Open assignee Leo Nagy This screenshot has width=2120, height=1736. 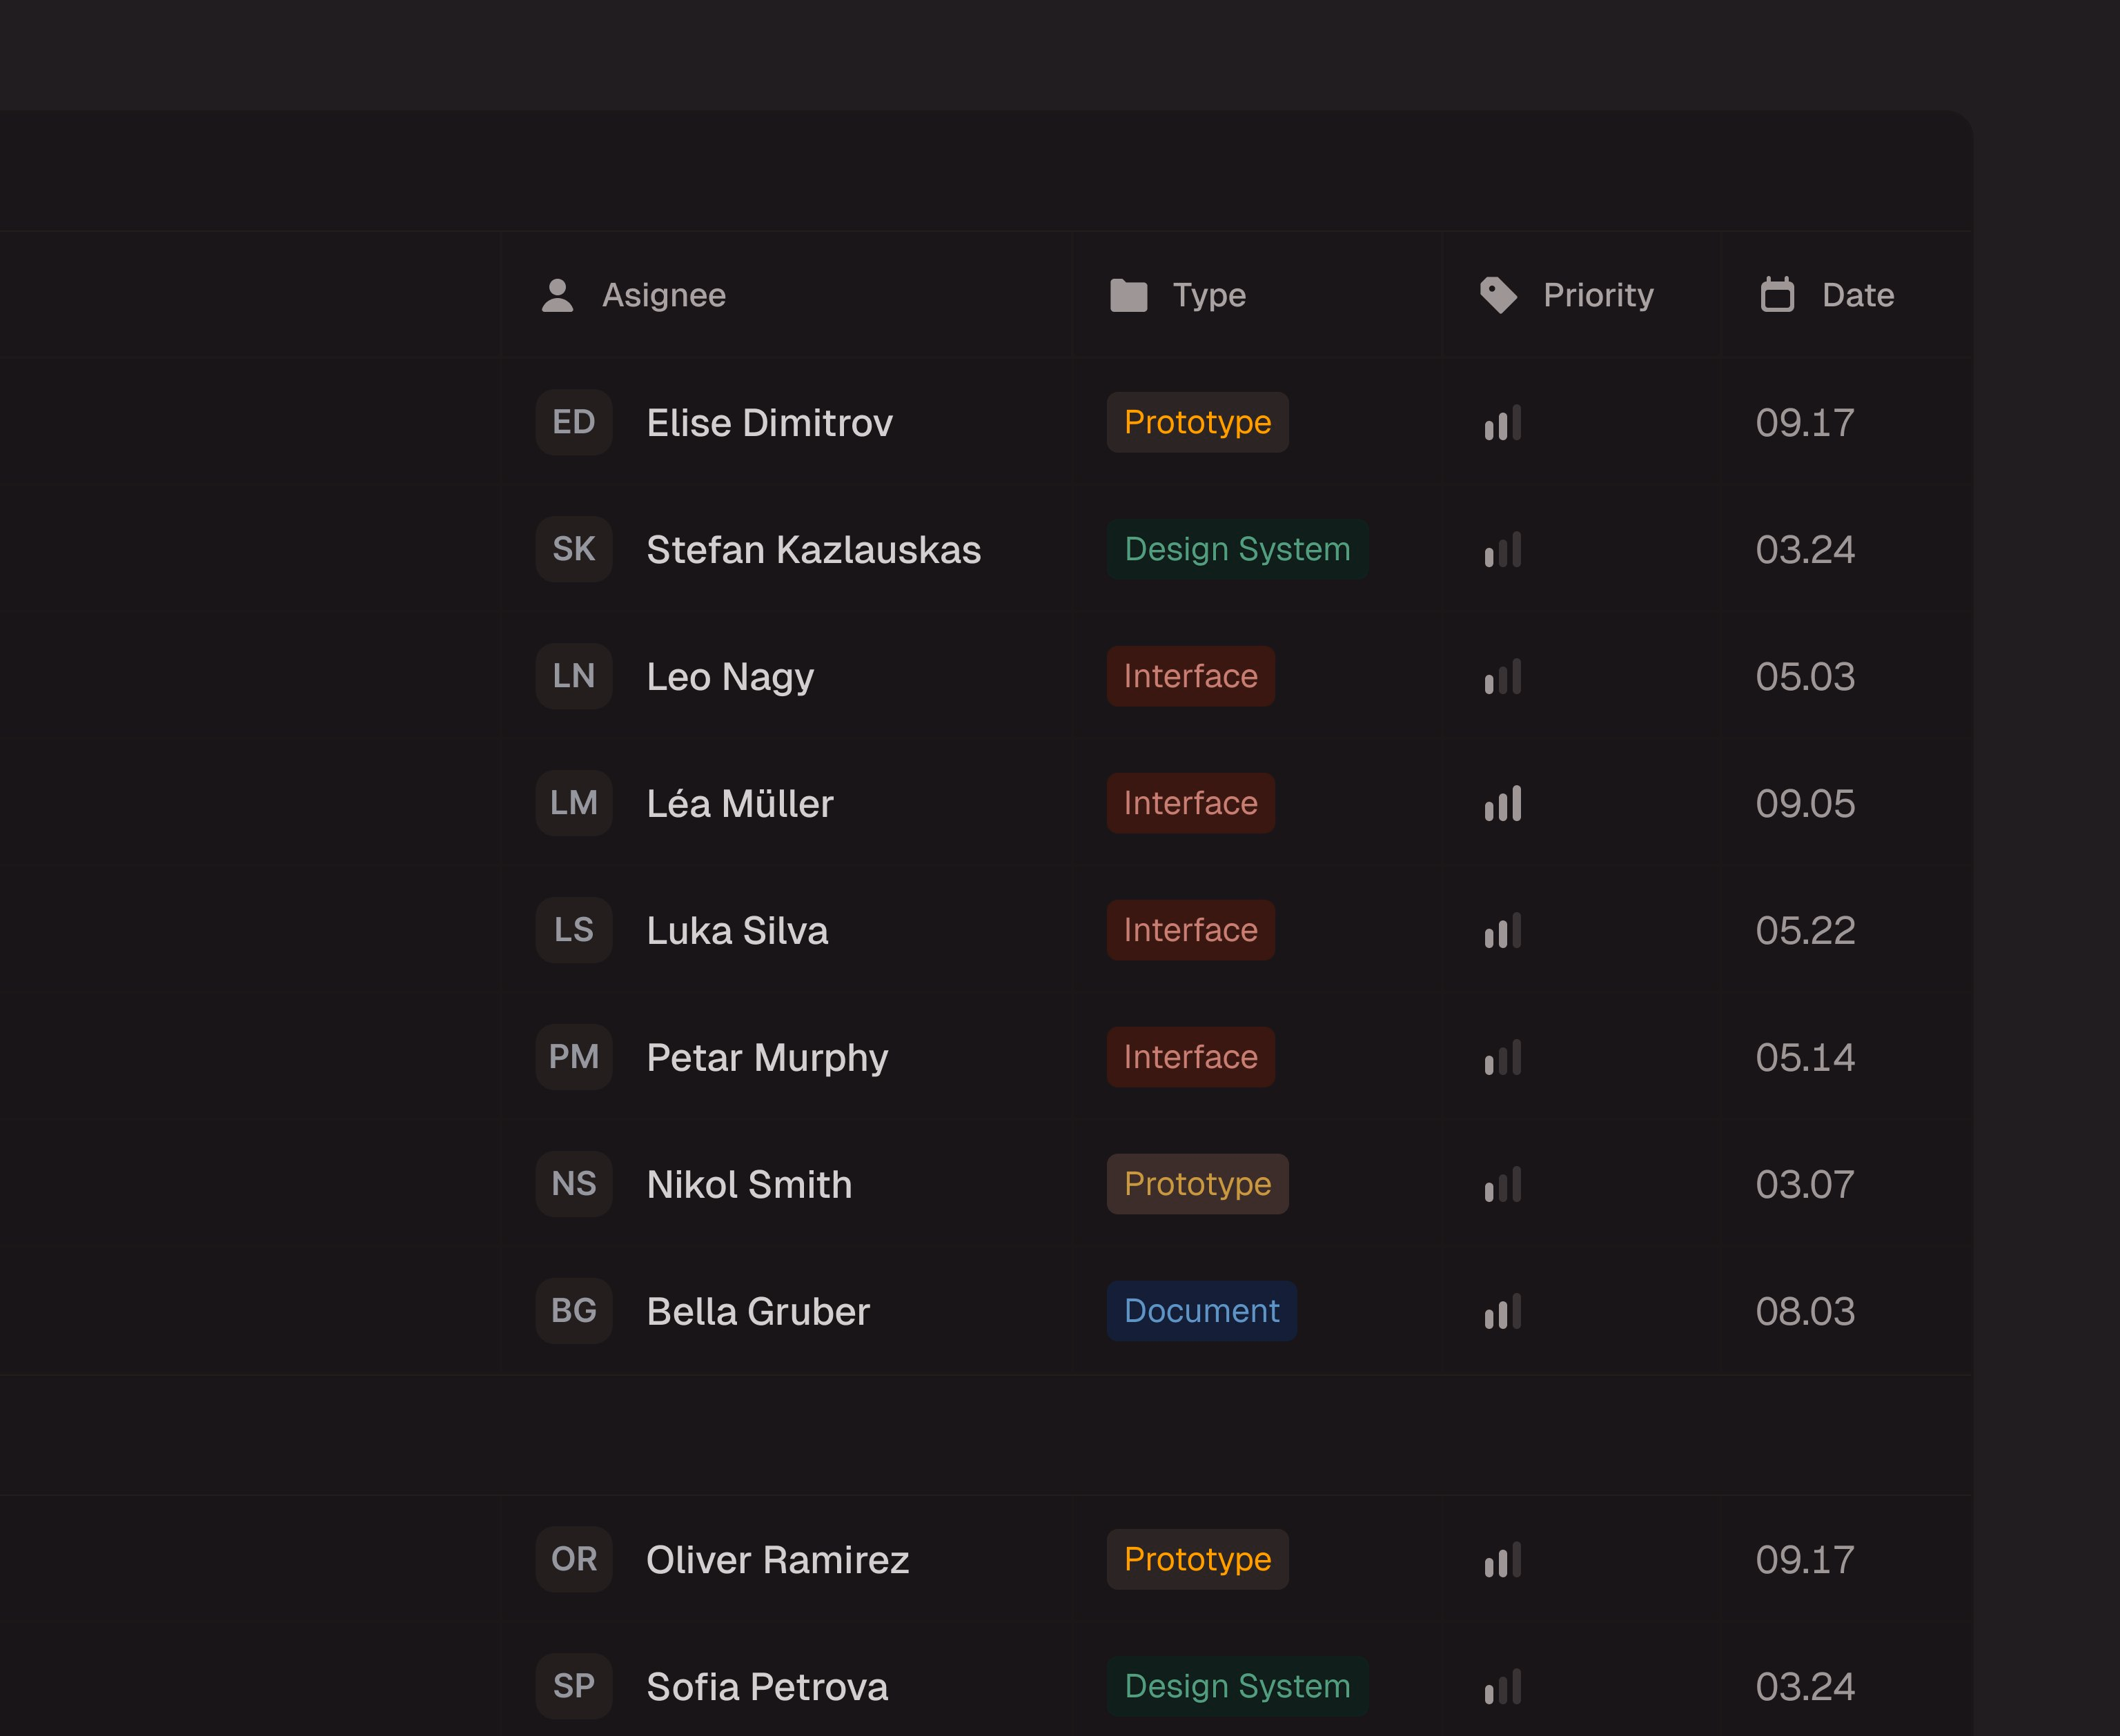point(730,676)
